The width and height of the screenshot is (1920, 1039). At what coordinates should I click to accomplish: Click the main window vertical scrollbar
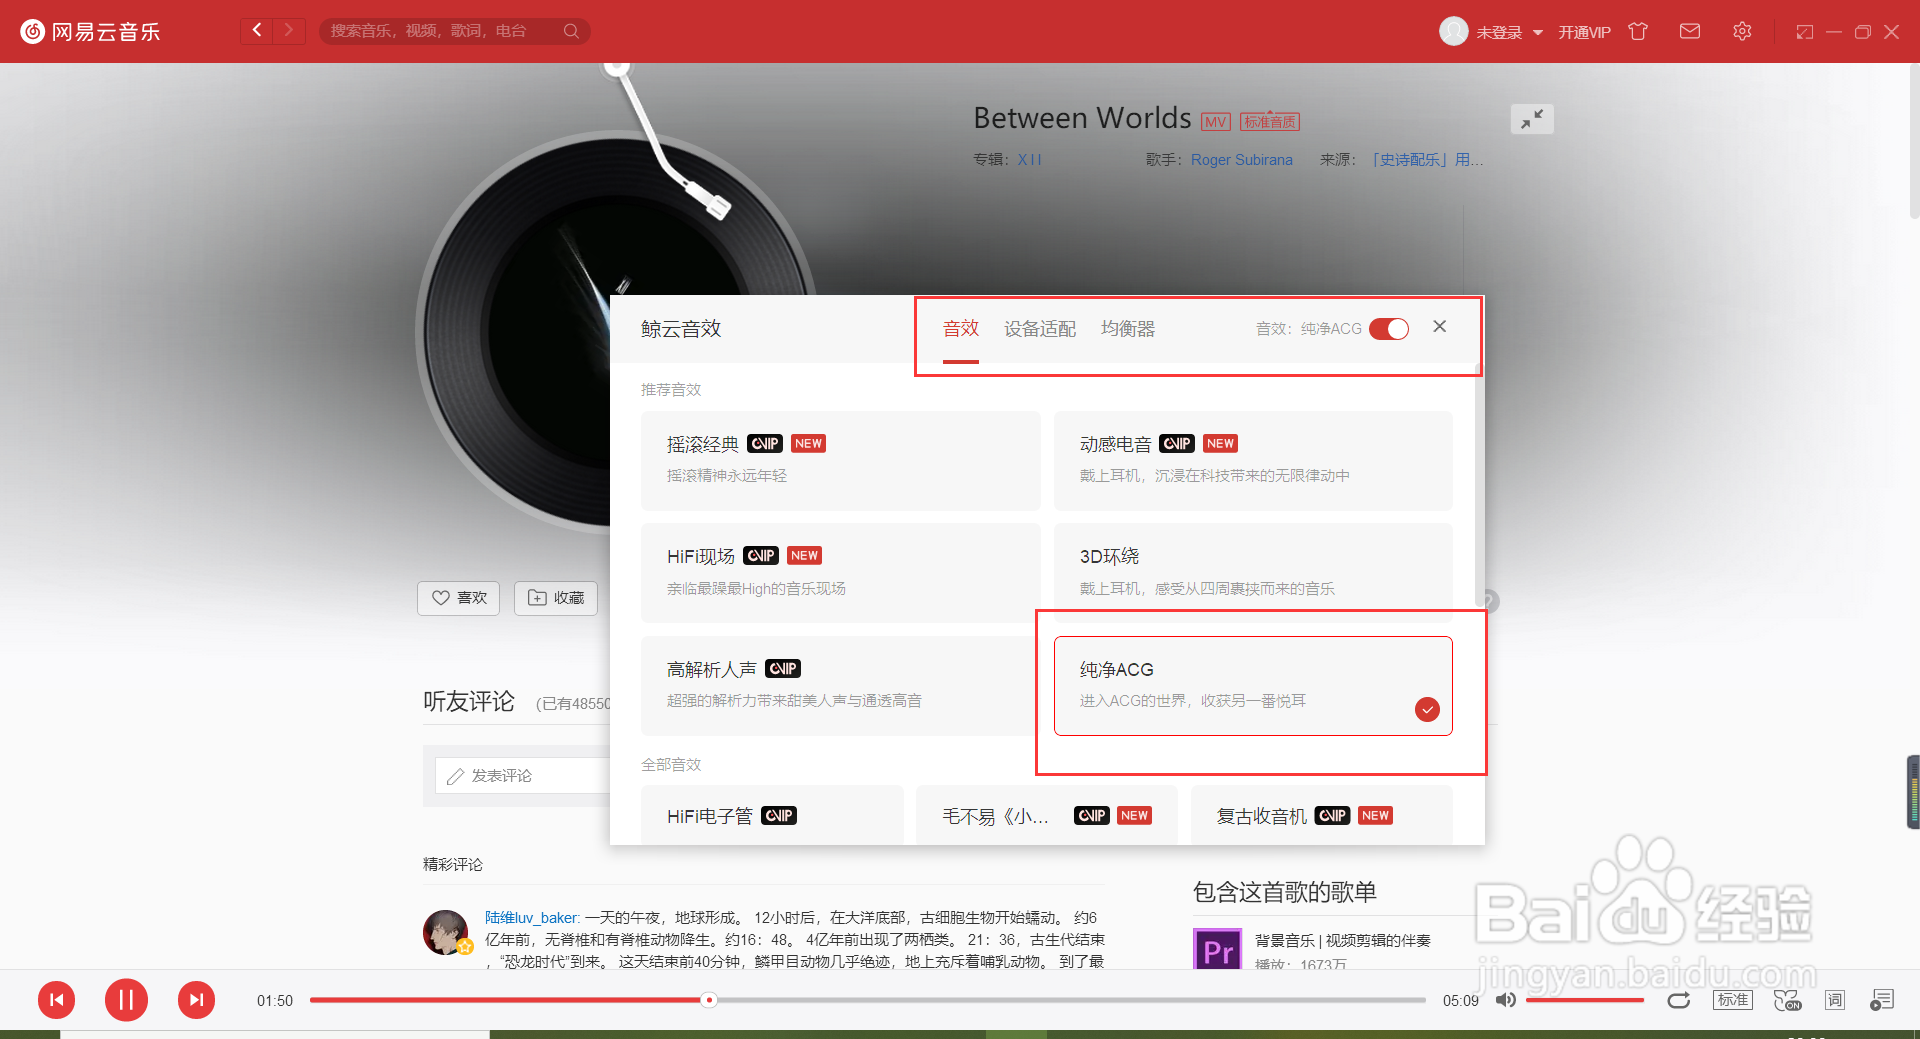1914,140
